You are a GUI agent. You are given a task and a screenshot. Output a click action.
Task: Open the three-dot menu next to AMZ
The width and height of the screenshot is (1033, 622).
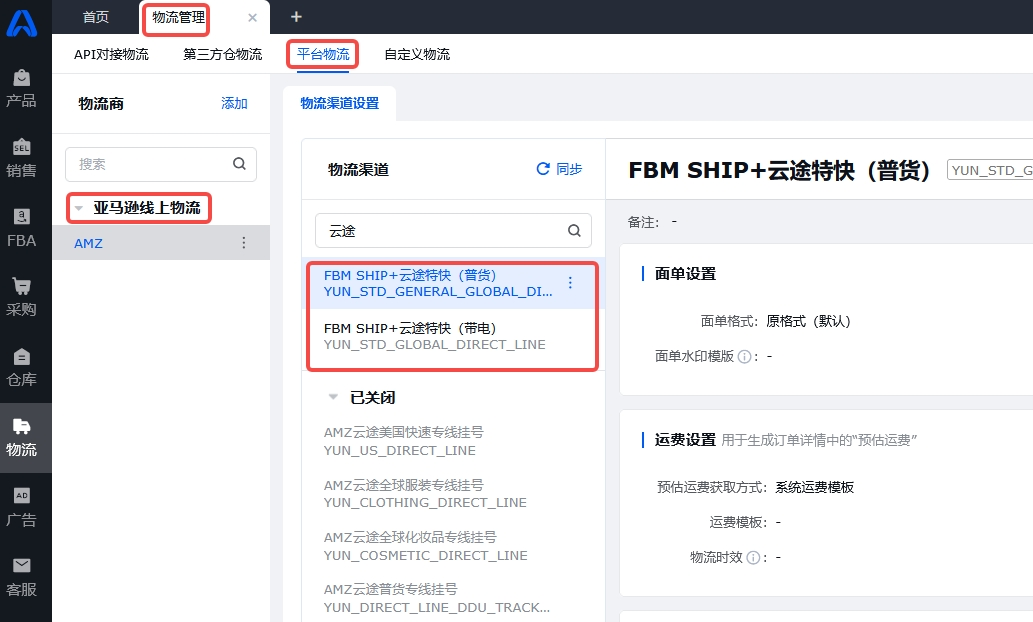point(243,242)
